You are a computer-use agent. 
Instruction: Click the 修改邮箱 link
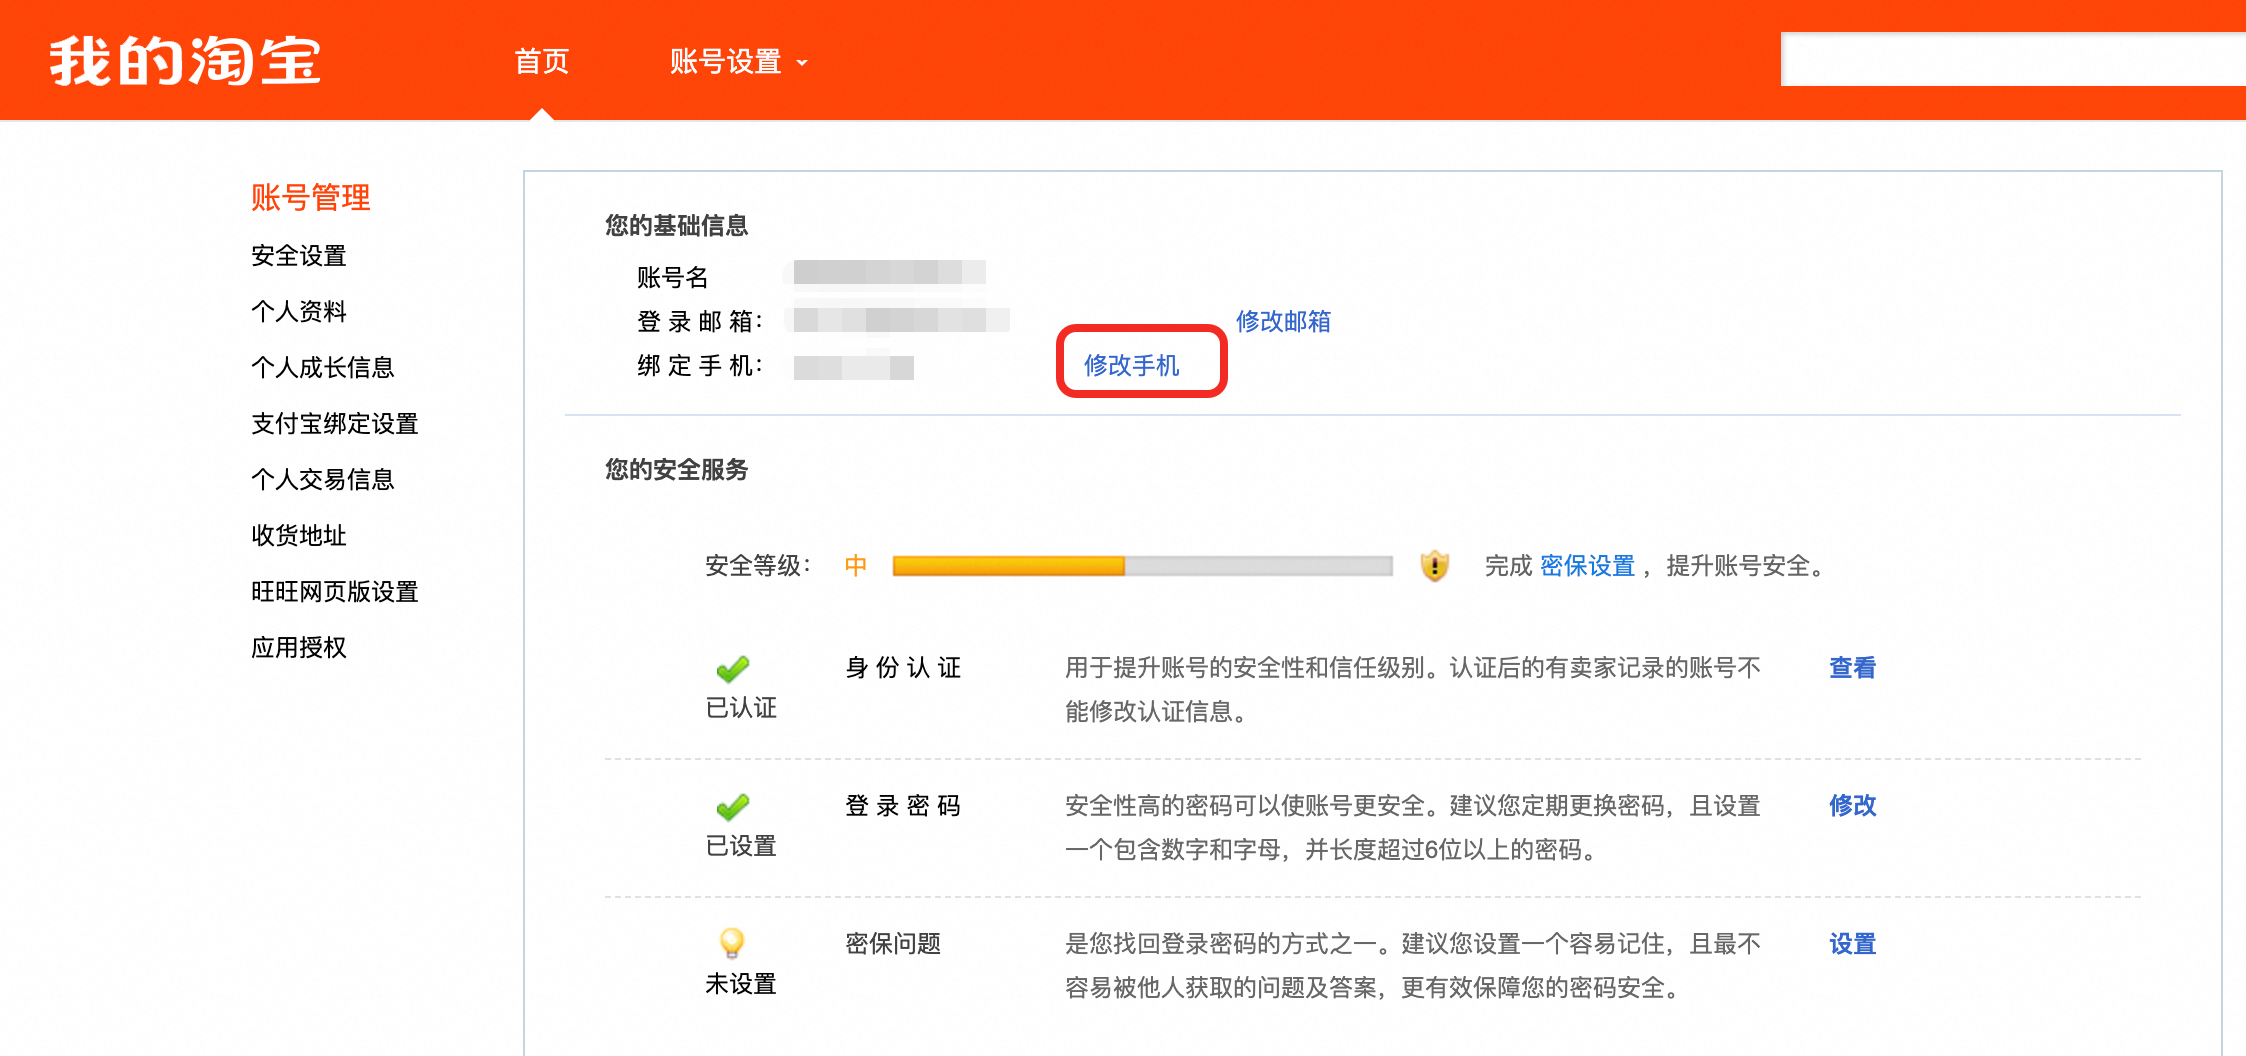point(1283,321)
